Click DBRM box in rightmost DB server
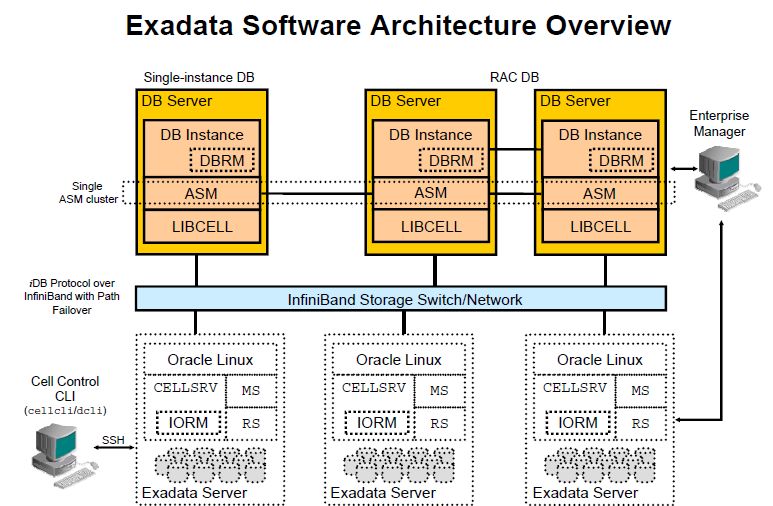The image size is (773, 506). [621, 161]
